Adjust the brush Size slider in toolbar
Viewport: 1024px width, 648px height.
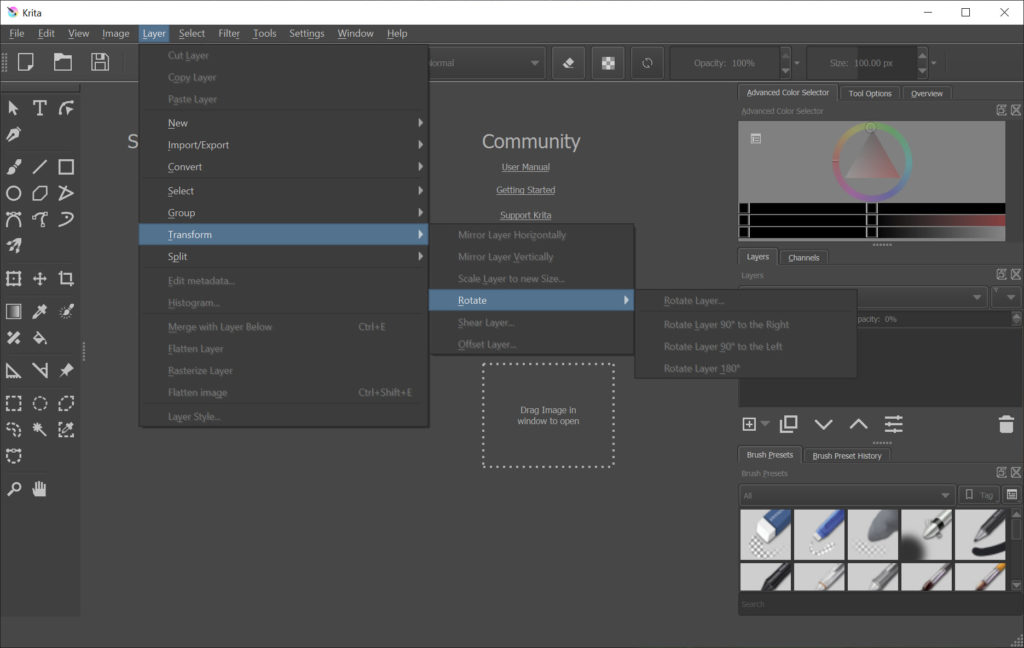862,63
